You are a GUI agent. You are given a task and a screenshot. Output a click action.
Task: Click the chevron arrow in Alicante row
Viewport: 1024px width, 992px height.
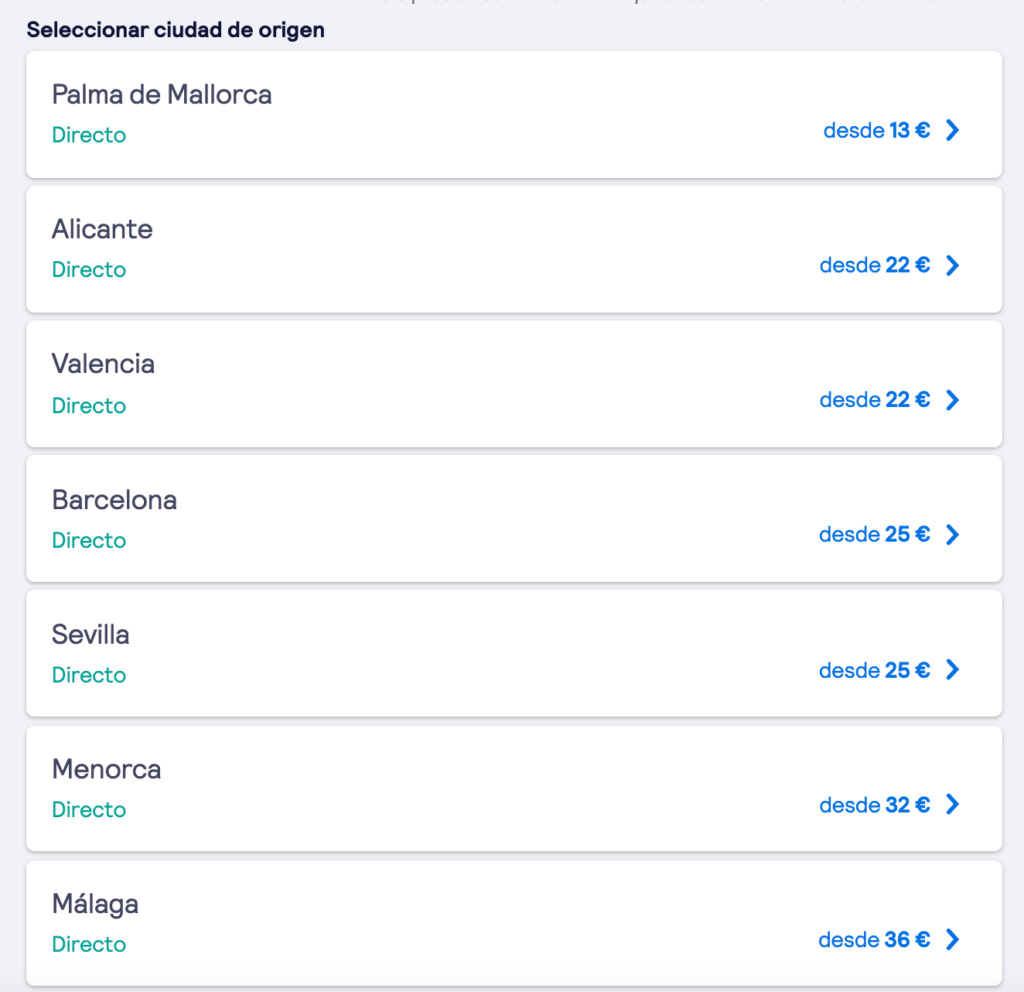click(952, 265)
